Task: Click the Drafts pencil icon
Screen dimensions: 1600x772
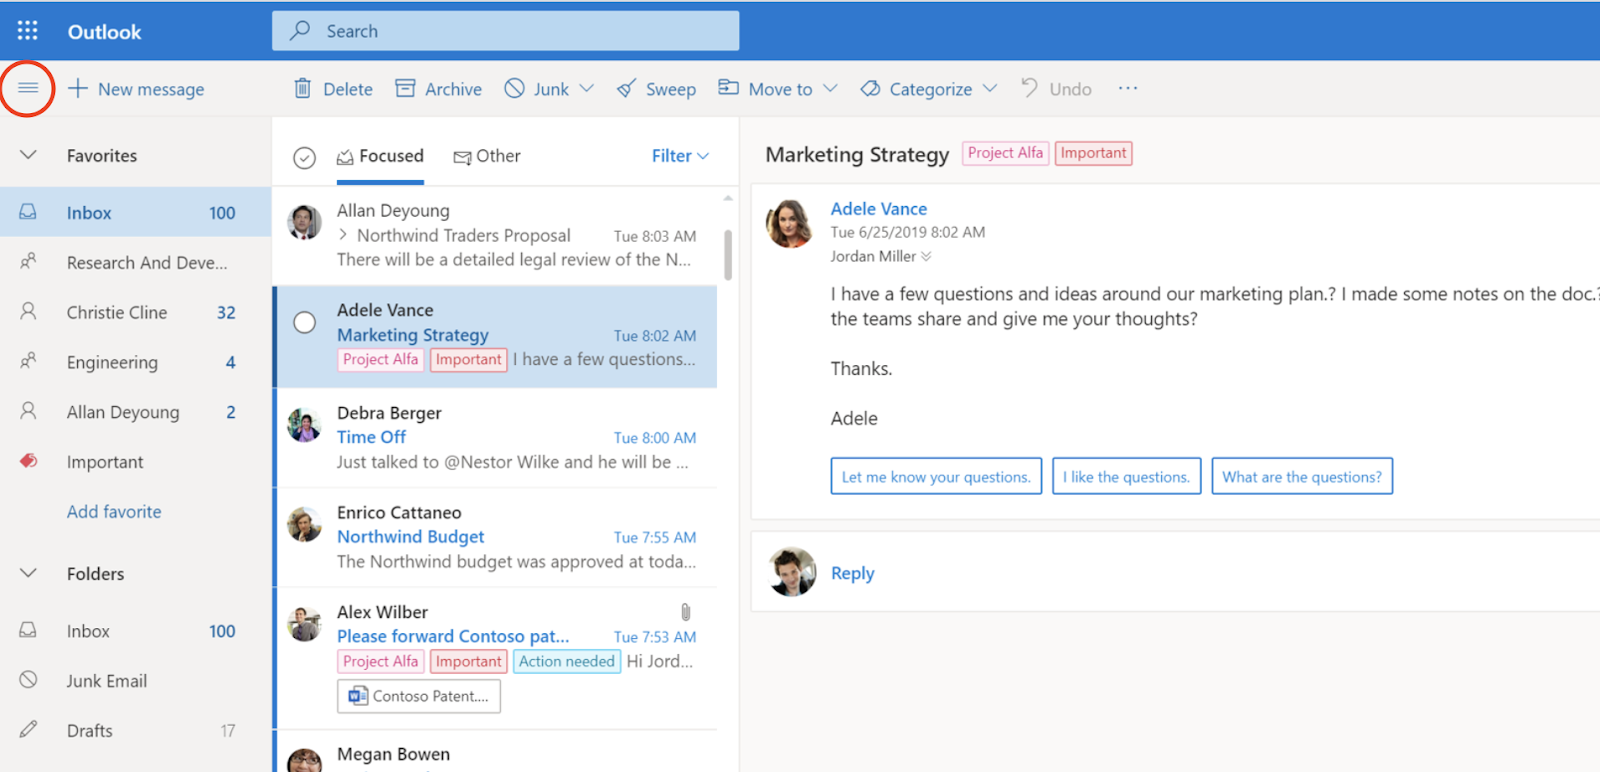Action: coord(28,729)
